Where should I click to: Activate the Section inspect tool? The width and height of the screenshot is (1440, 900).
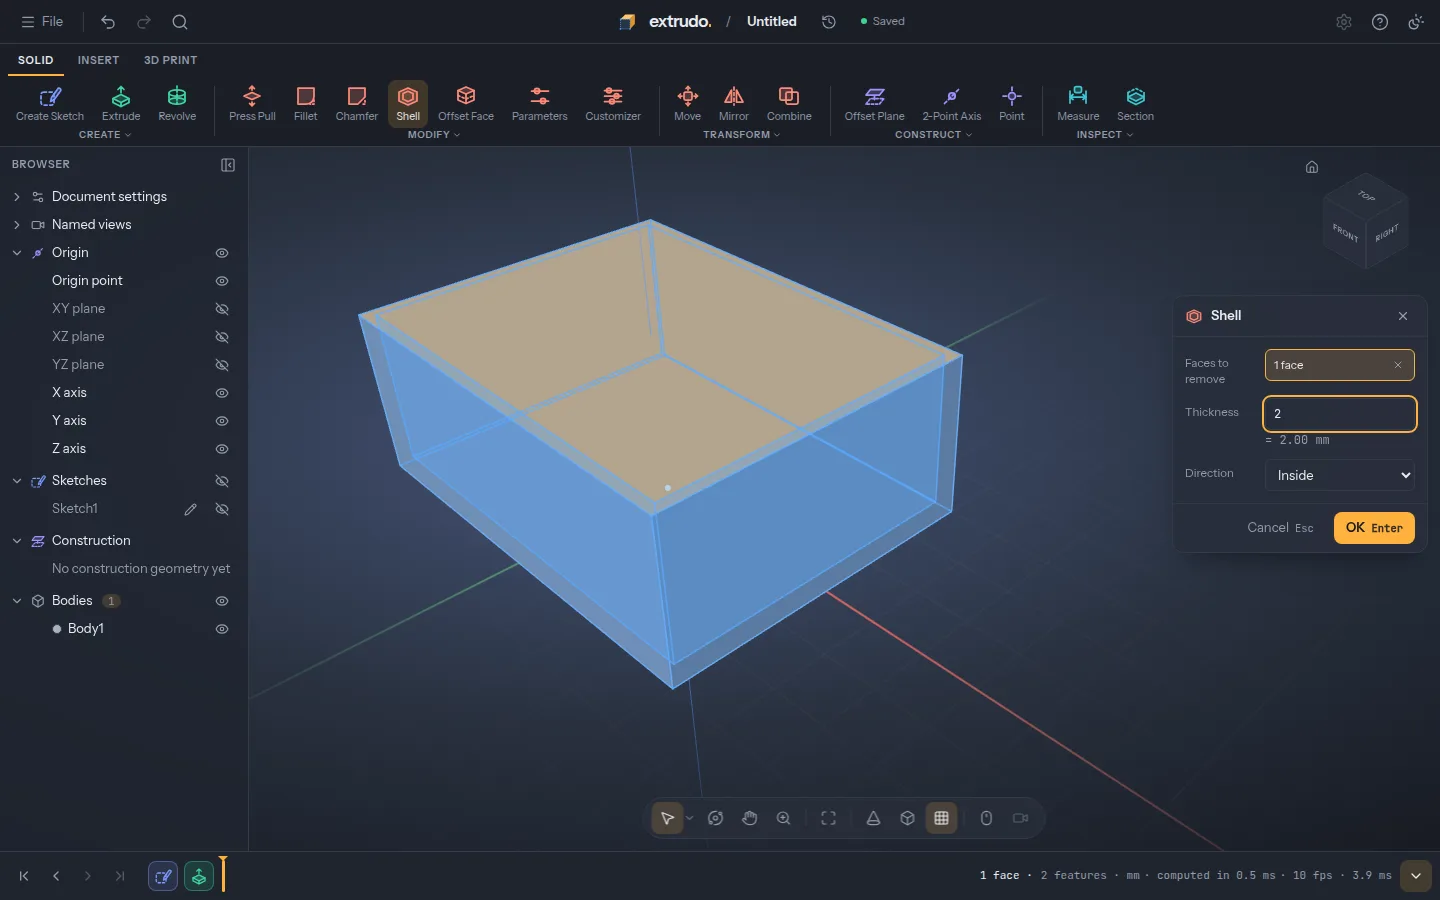(1136, 104)
